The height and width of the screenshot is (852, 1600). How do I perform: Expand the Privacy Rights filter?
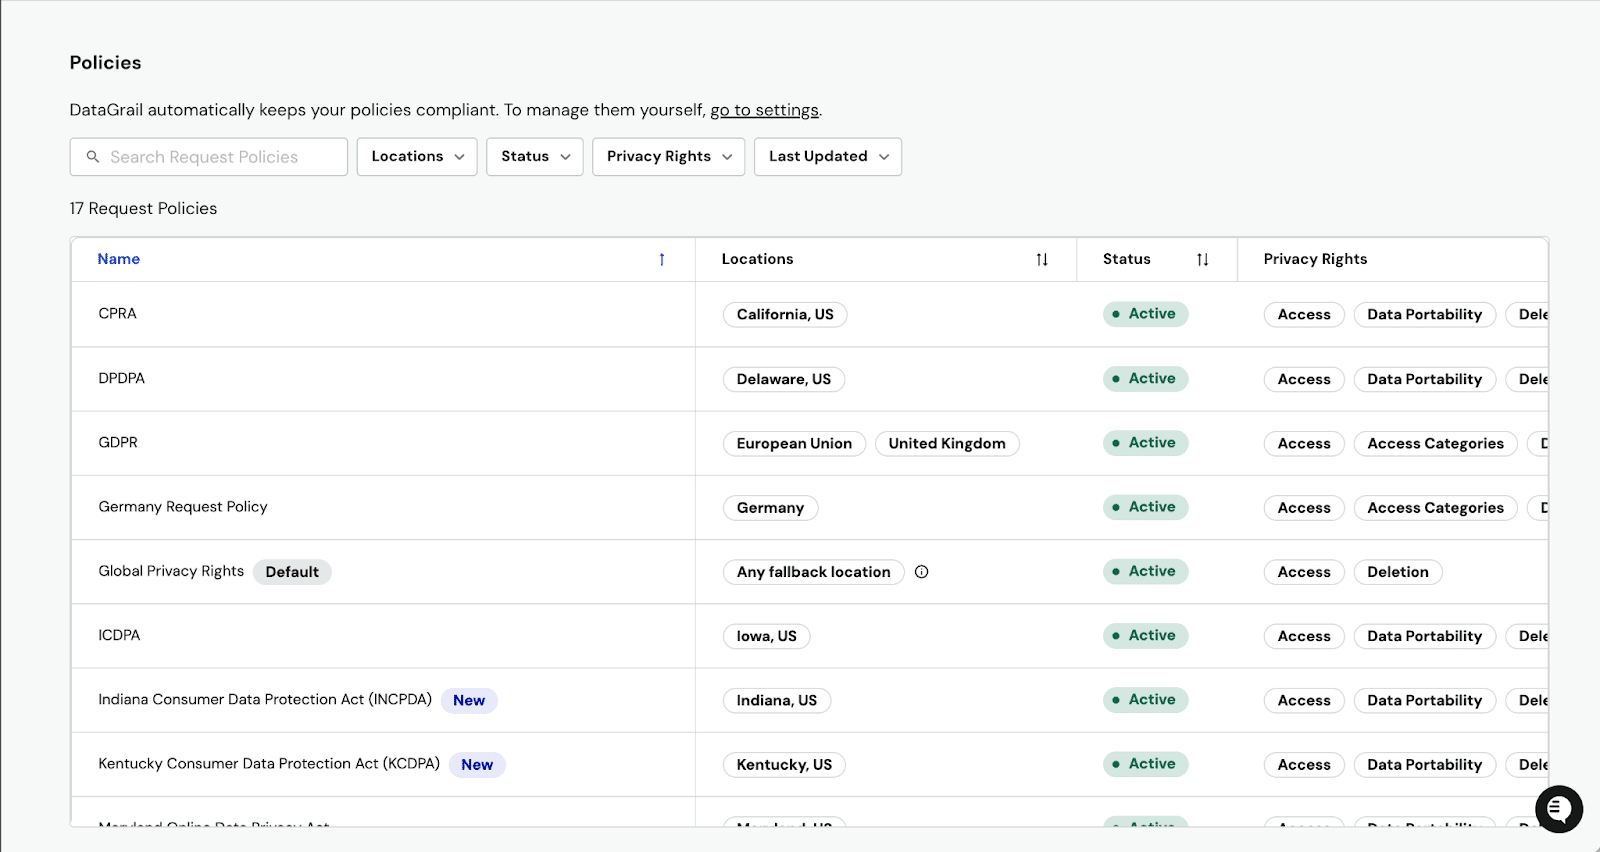[x=668, y=157]
